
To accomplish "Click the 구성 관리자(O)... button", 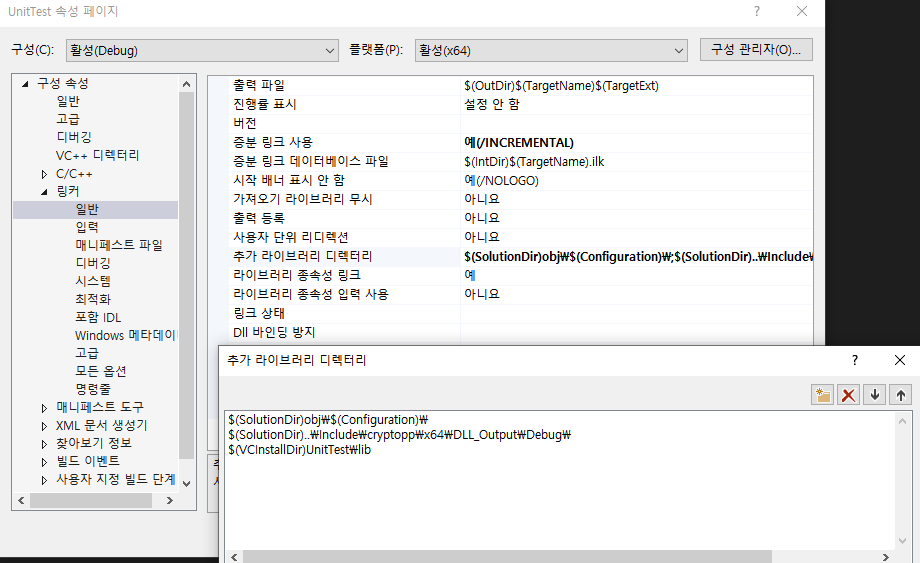I will point(756,50).
